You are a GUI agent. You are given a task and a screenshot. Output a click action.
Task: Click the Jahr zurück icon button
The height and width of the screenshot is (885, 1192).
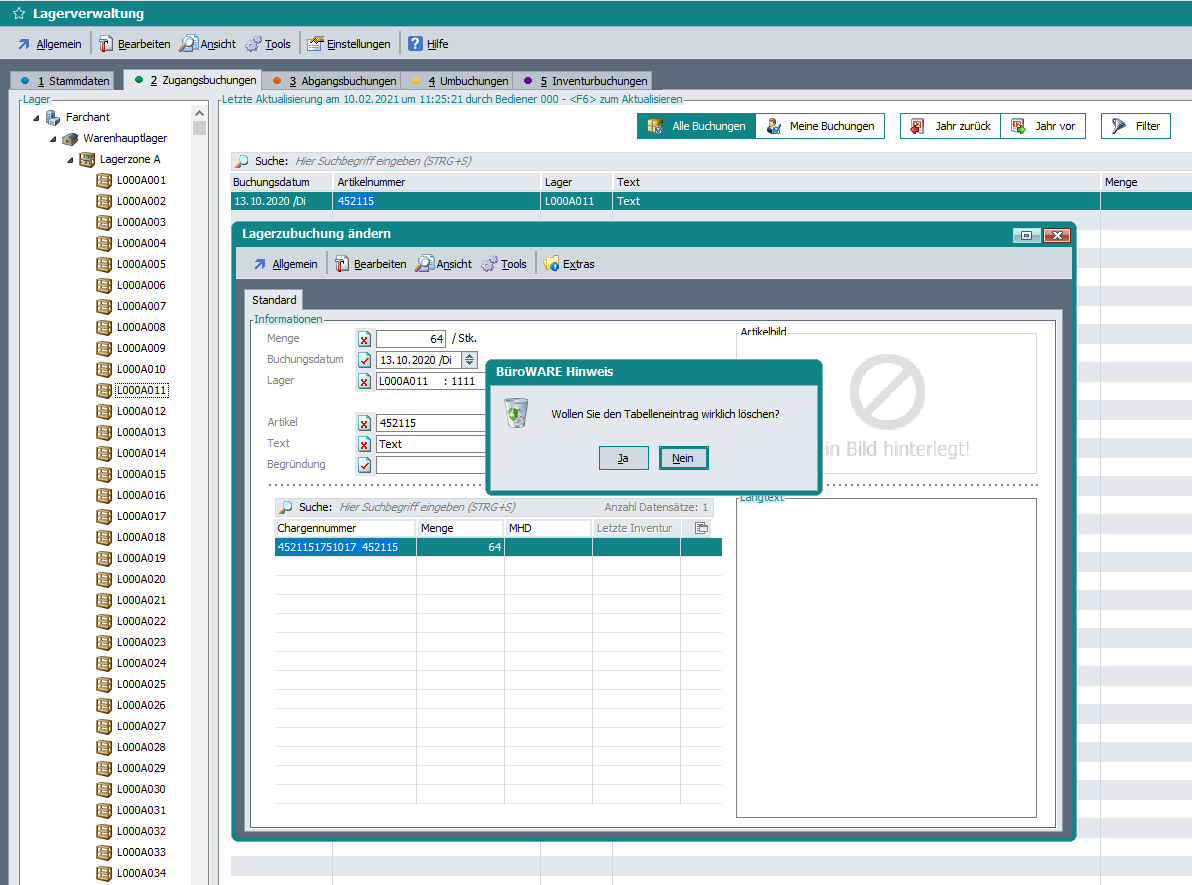click(x=918, y=126)
